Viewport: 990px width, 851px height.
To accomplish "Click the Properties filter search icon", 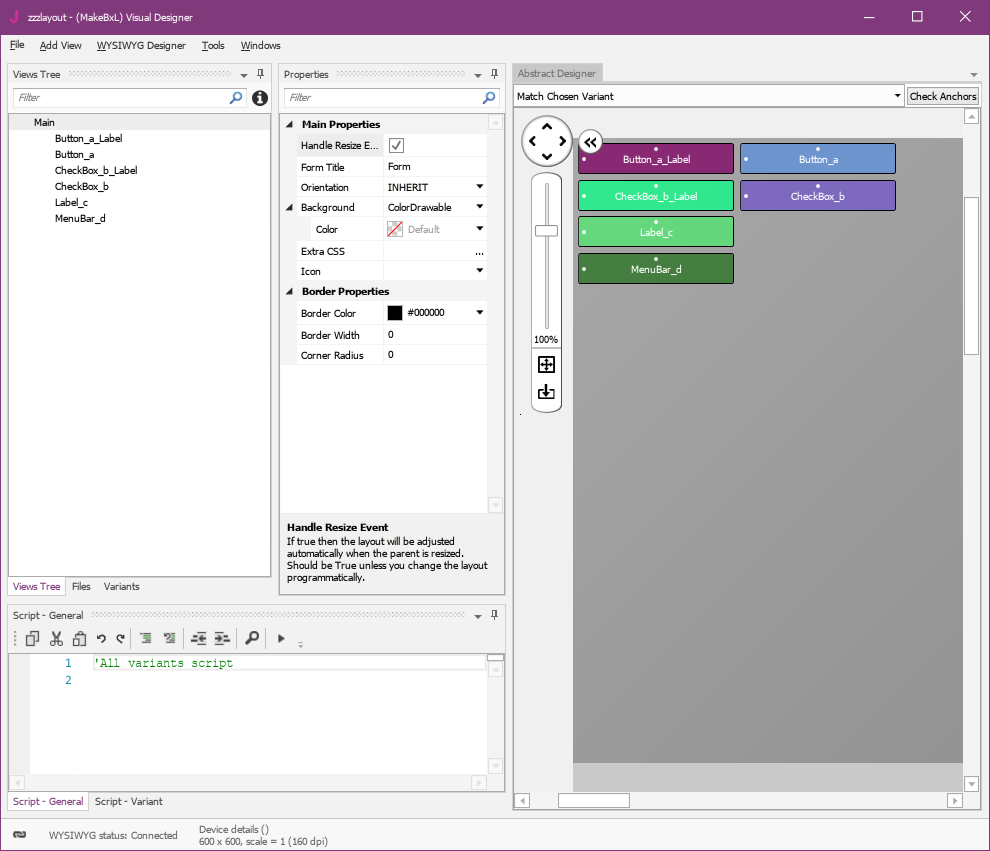I will coord(489,97).
